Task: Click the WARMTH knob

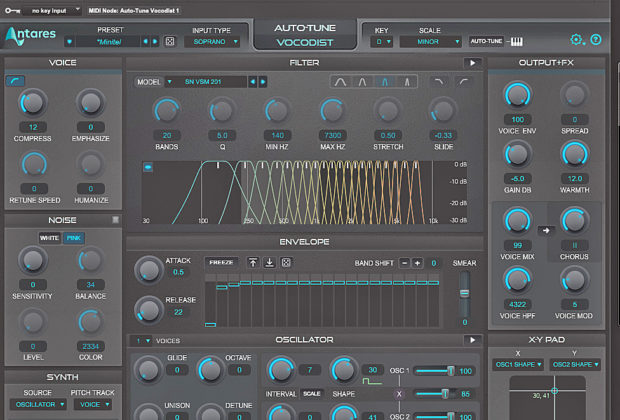Action: 574,155
